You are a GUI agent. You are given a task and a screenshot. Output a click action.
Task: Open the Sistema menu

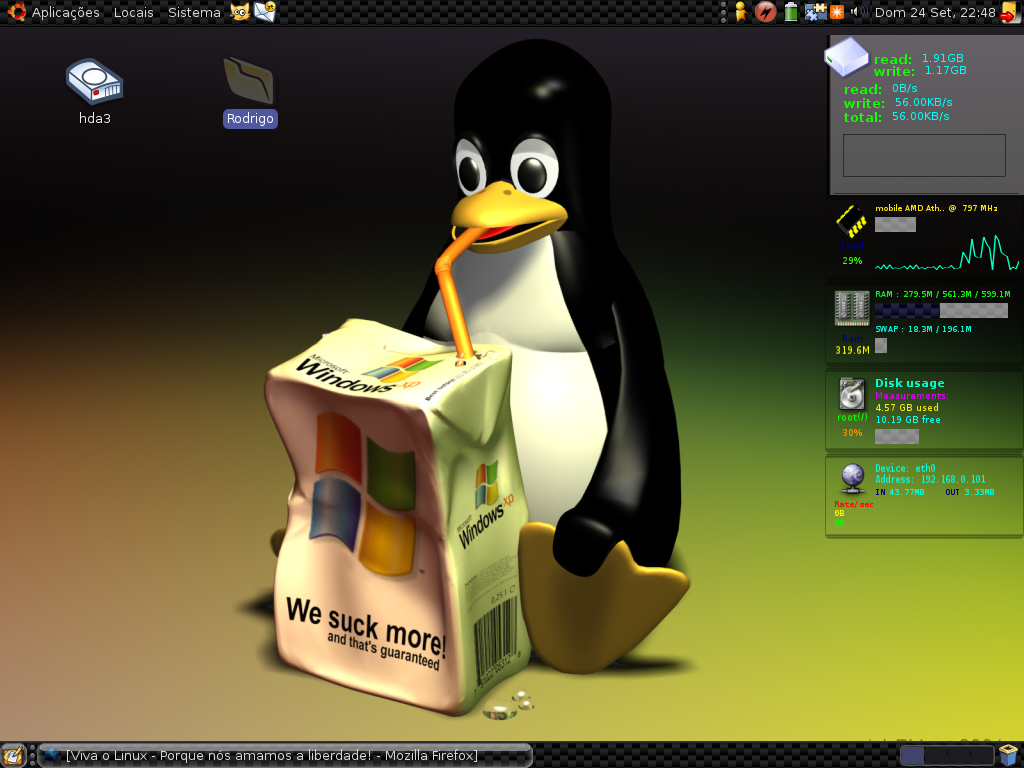pyautogui.click(x=194, y=12)
